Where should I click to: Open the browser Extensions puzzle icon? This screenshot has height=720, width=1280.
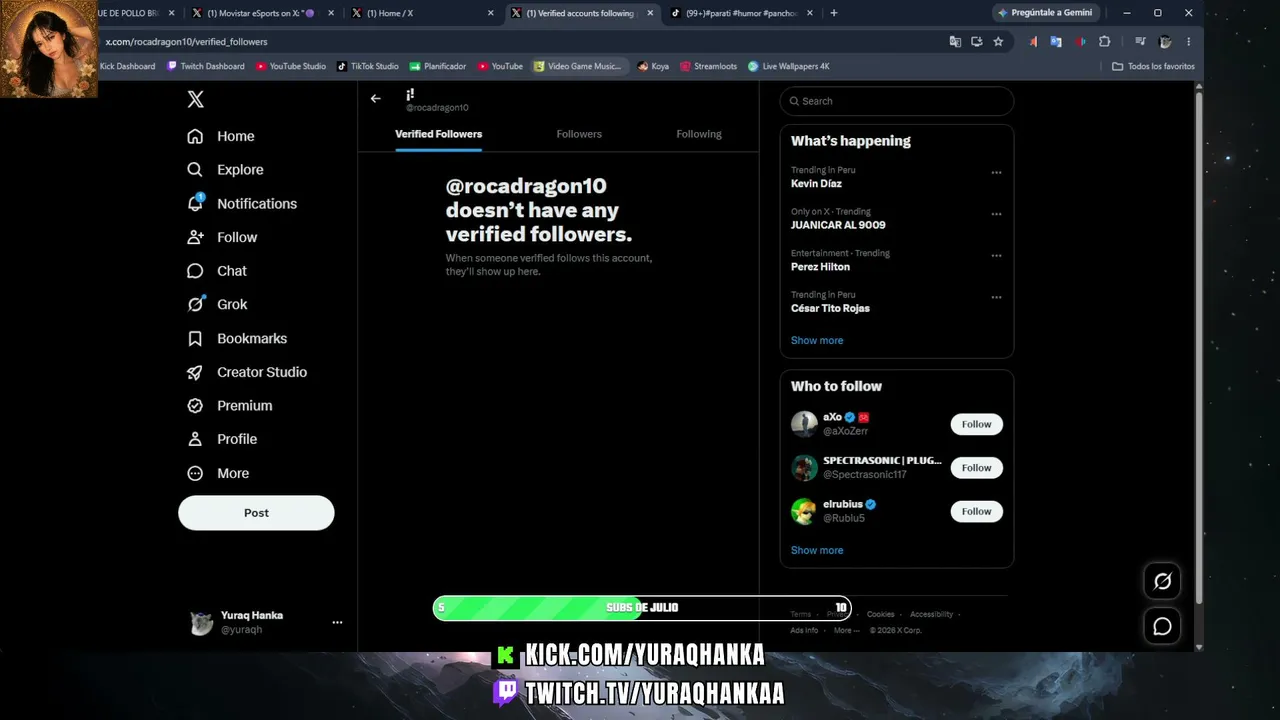pos(1104,42)
